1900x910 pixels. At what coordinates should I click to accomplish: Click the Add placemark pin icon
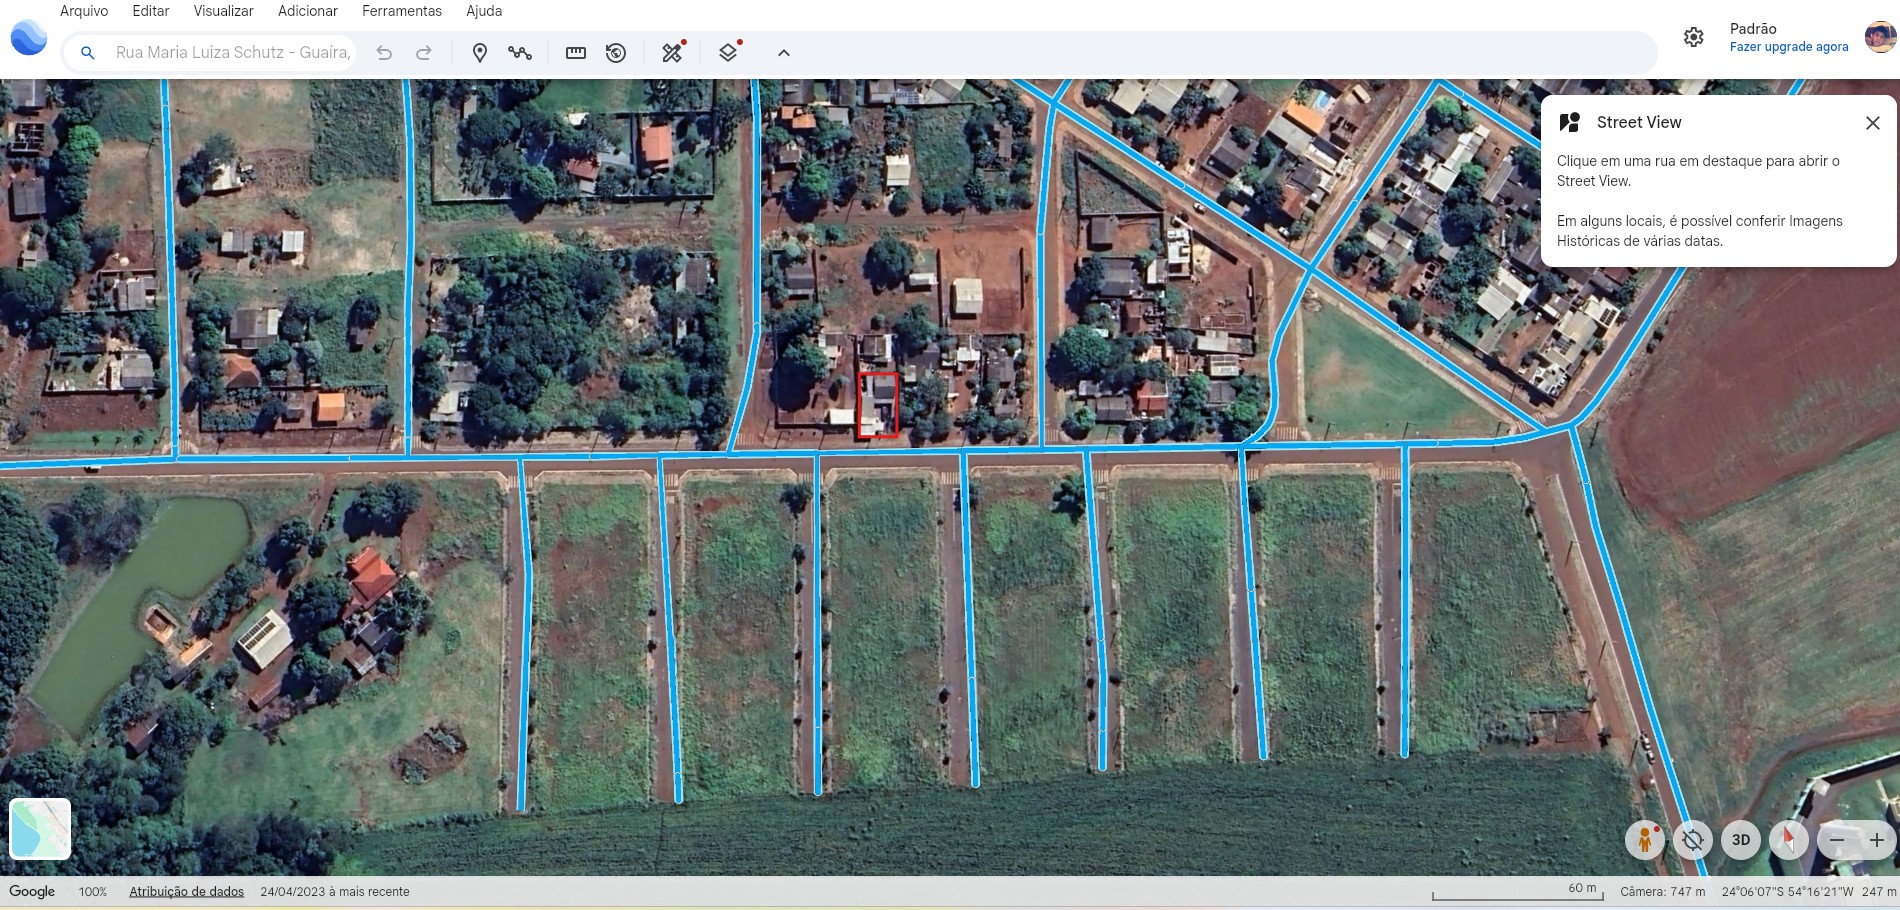point(480,53)
